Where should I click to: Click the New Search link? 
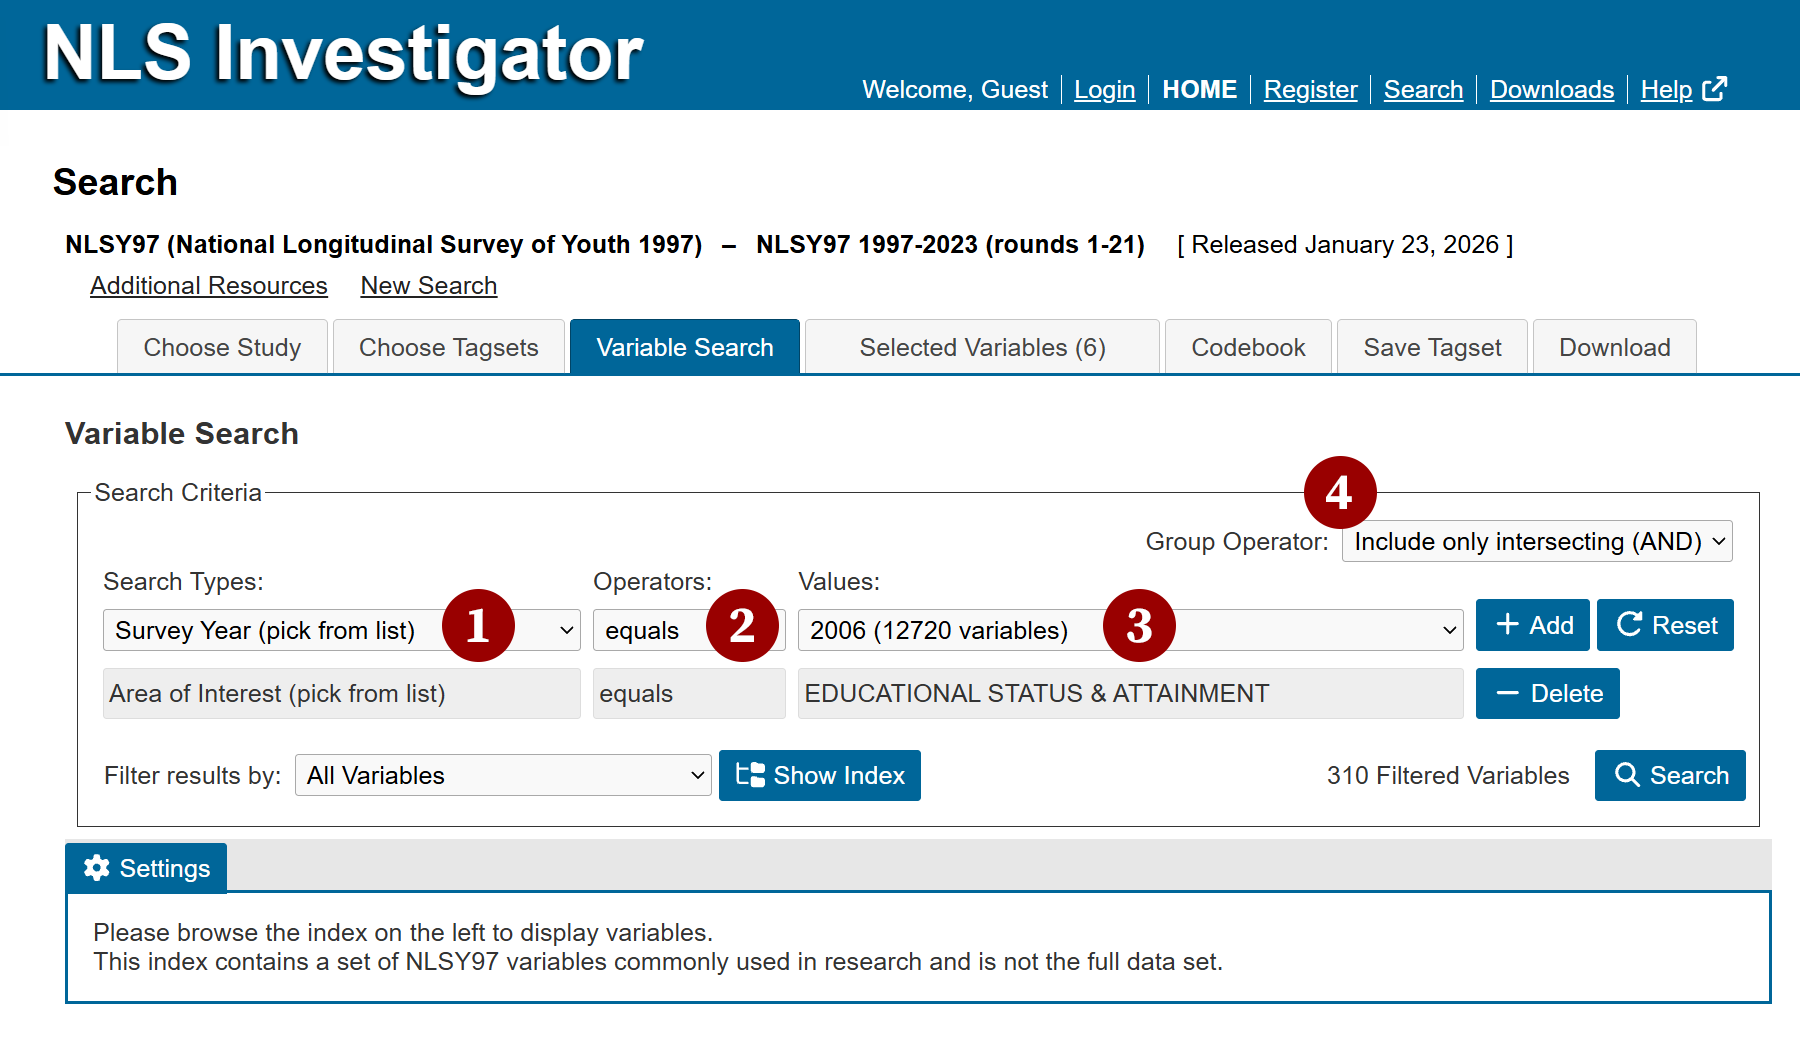(429, 286)
